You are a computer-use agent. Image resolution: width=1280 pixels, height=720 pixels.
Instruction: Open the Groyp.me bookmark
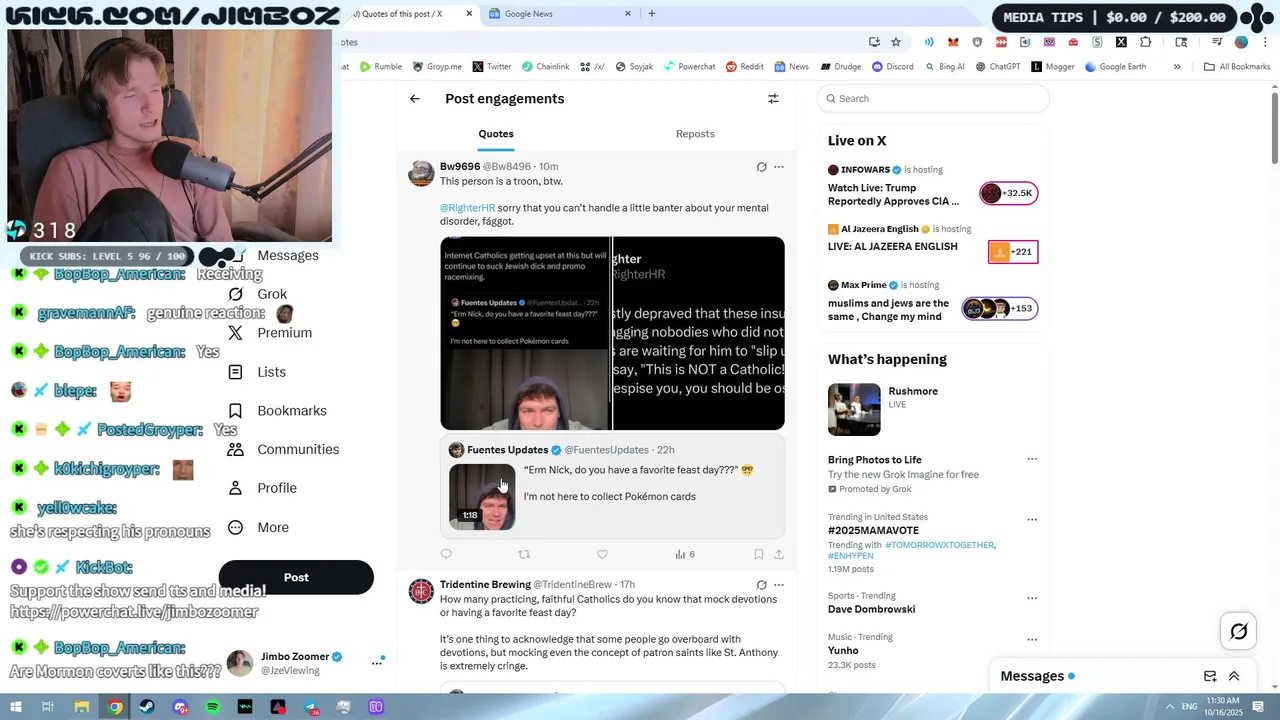coord(438,67)
